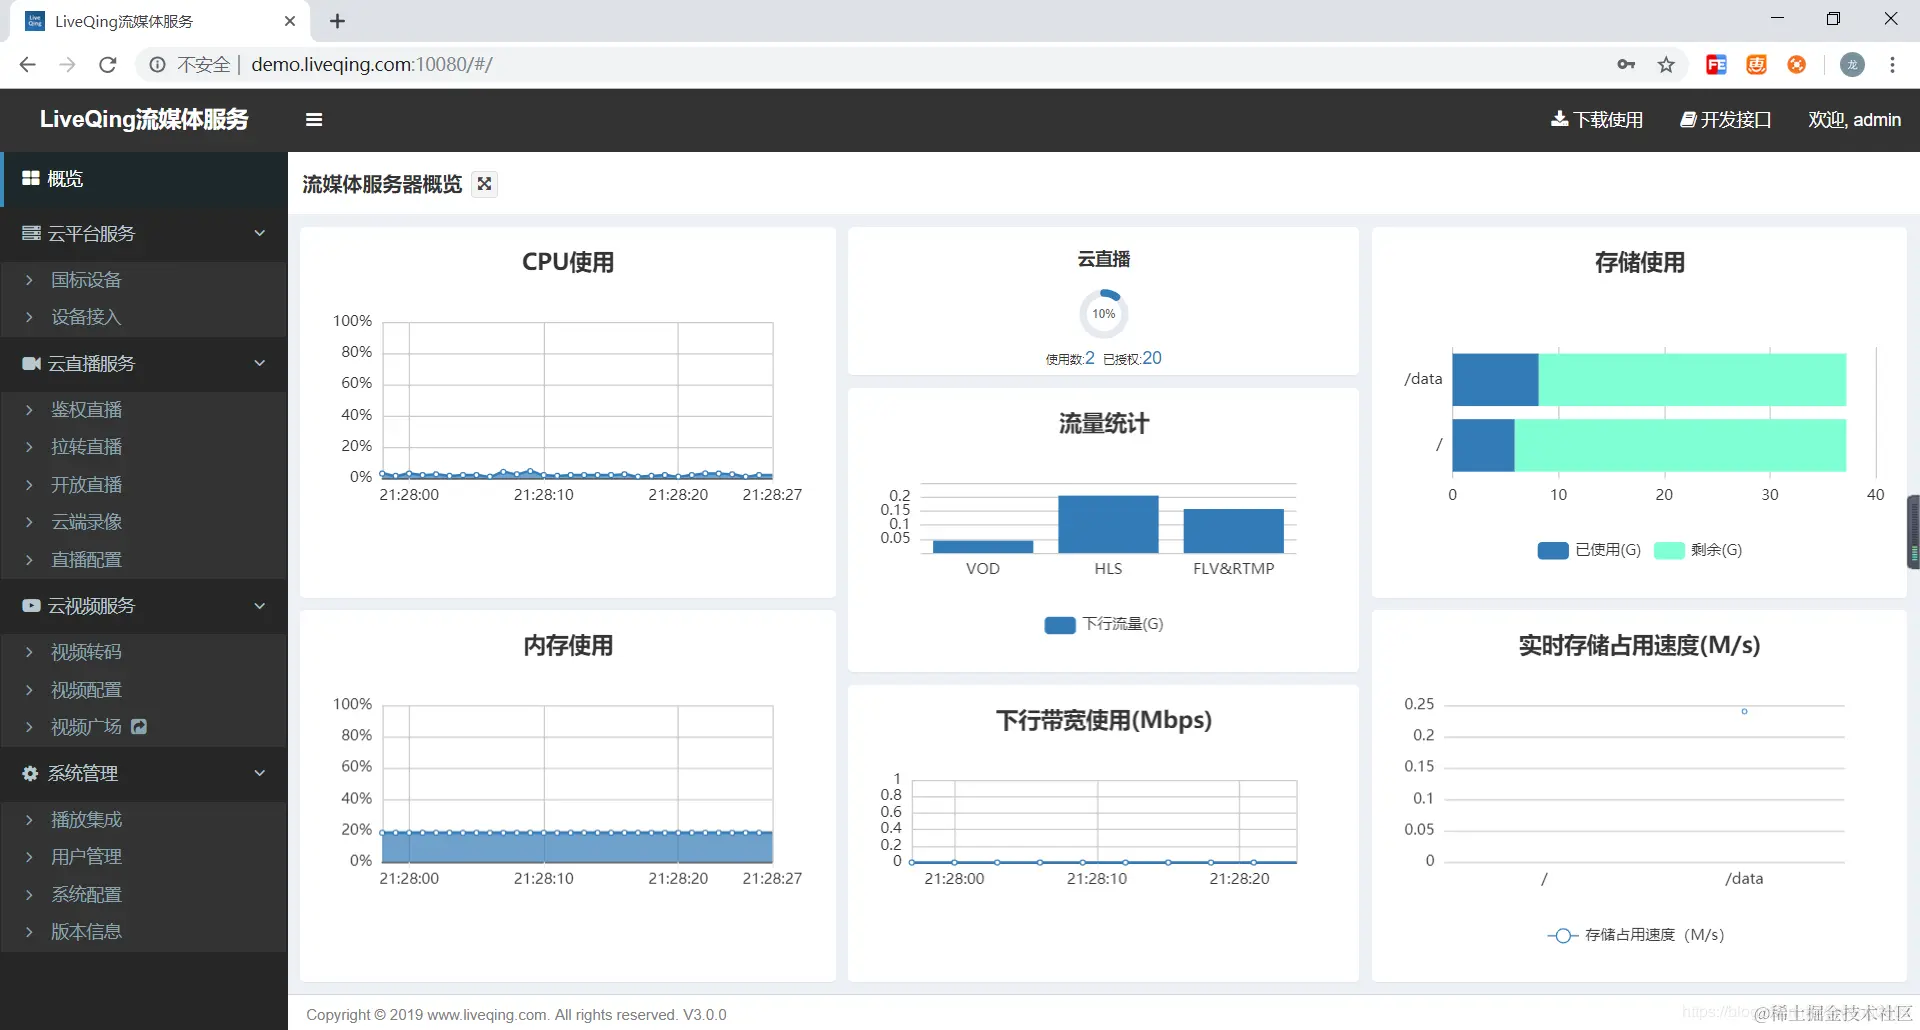Click the 概览 grid icon in sidebar
This screenshot has width=1920, height=1030.
(x=31, y=178)
